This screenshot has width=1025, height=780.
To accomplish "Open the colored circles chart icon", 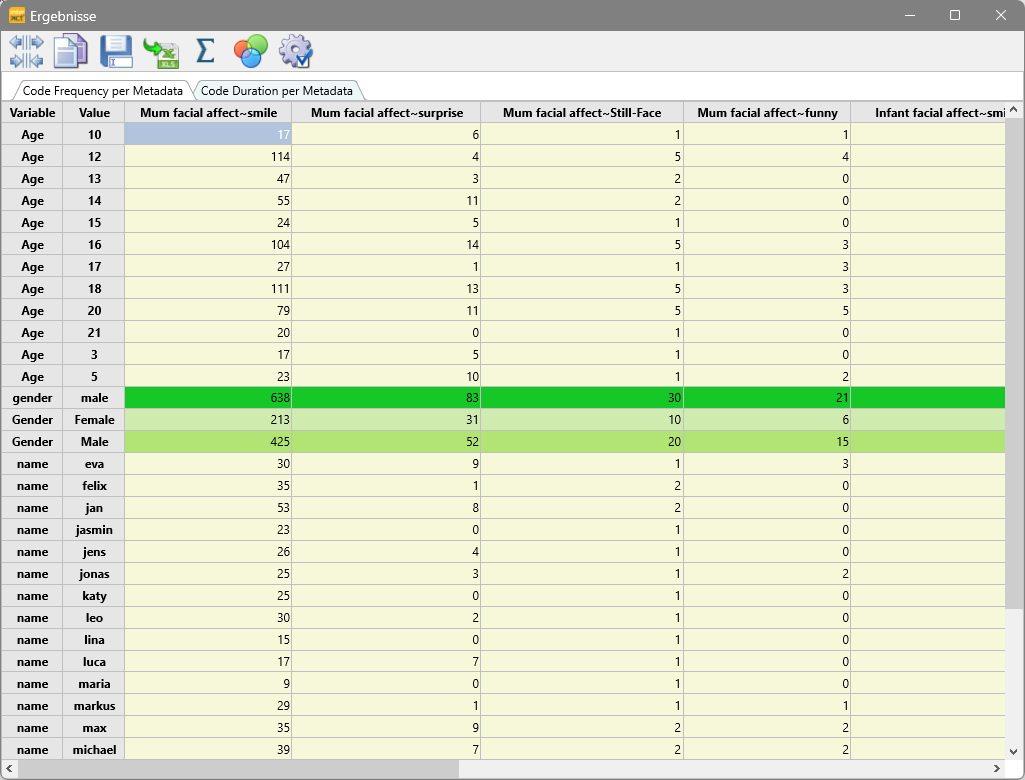I will [x=250, y=52].
